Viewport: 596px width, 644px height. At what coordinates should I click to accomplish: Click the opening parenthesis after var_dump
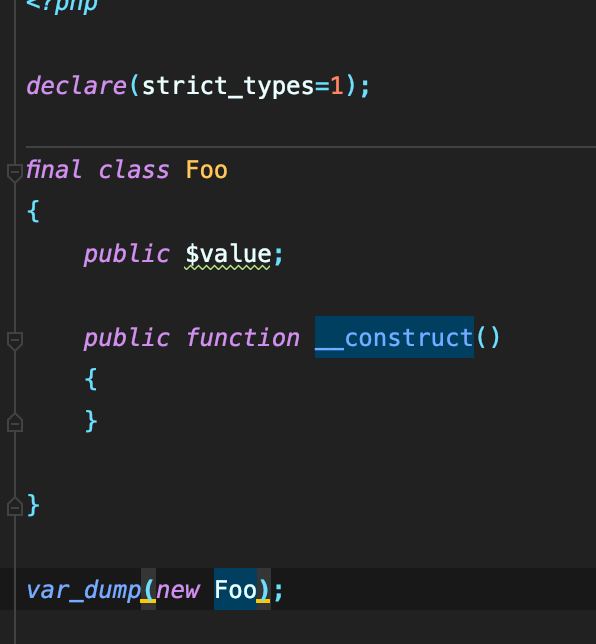(148, 590)
